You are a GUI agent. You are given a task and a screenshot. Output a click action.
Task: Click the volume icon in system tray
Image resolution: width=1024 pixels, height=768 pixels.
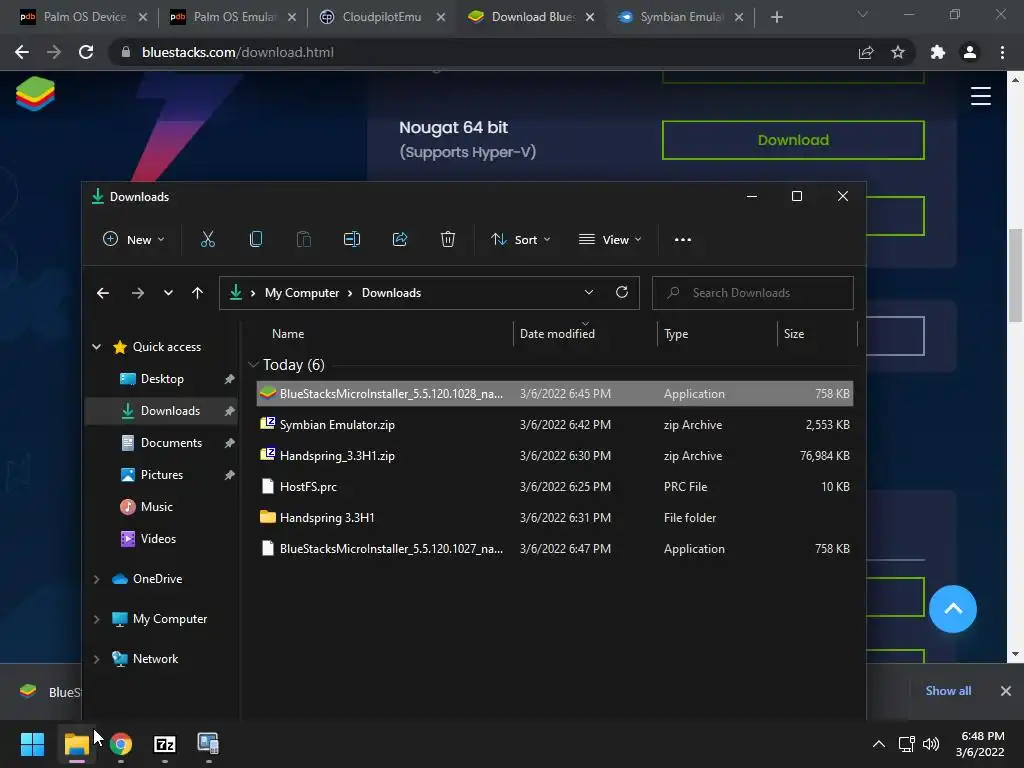(x=931, y=744)
